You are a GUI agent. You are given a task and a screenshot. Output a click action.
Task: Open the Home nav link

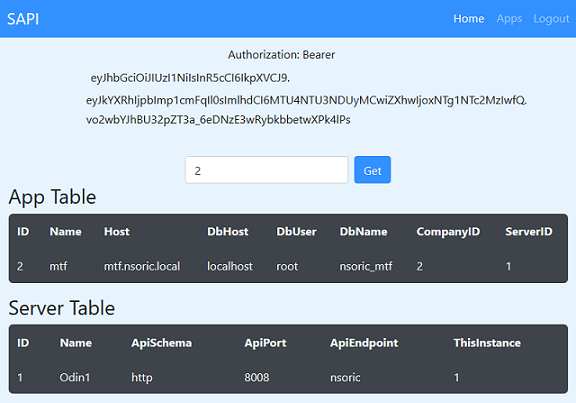click(468, 19)
